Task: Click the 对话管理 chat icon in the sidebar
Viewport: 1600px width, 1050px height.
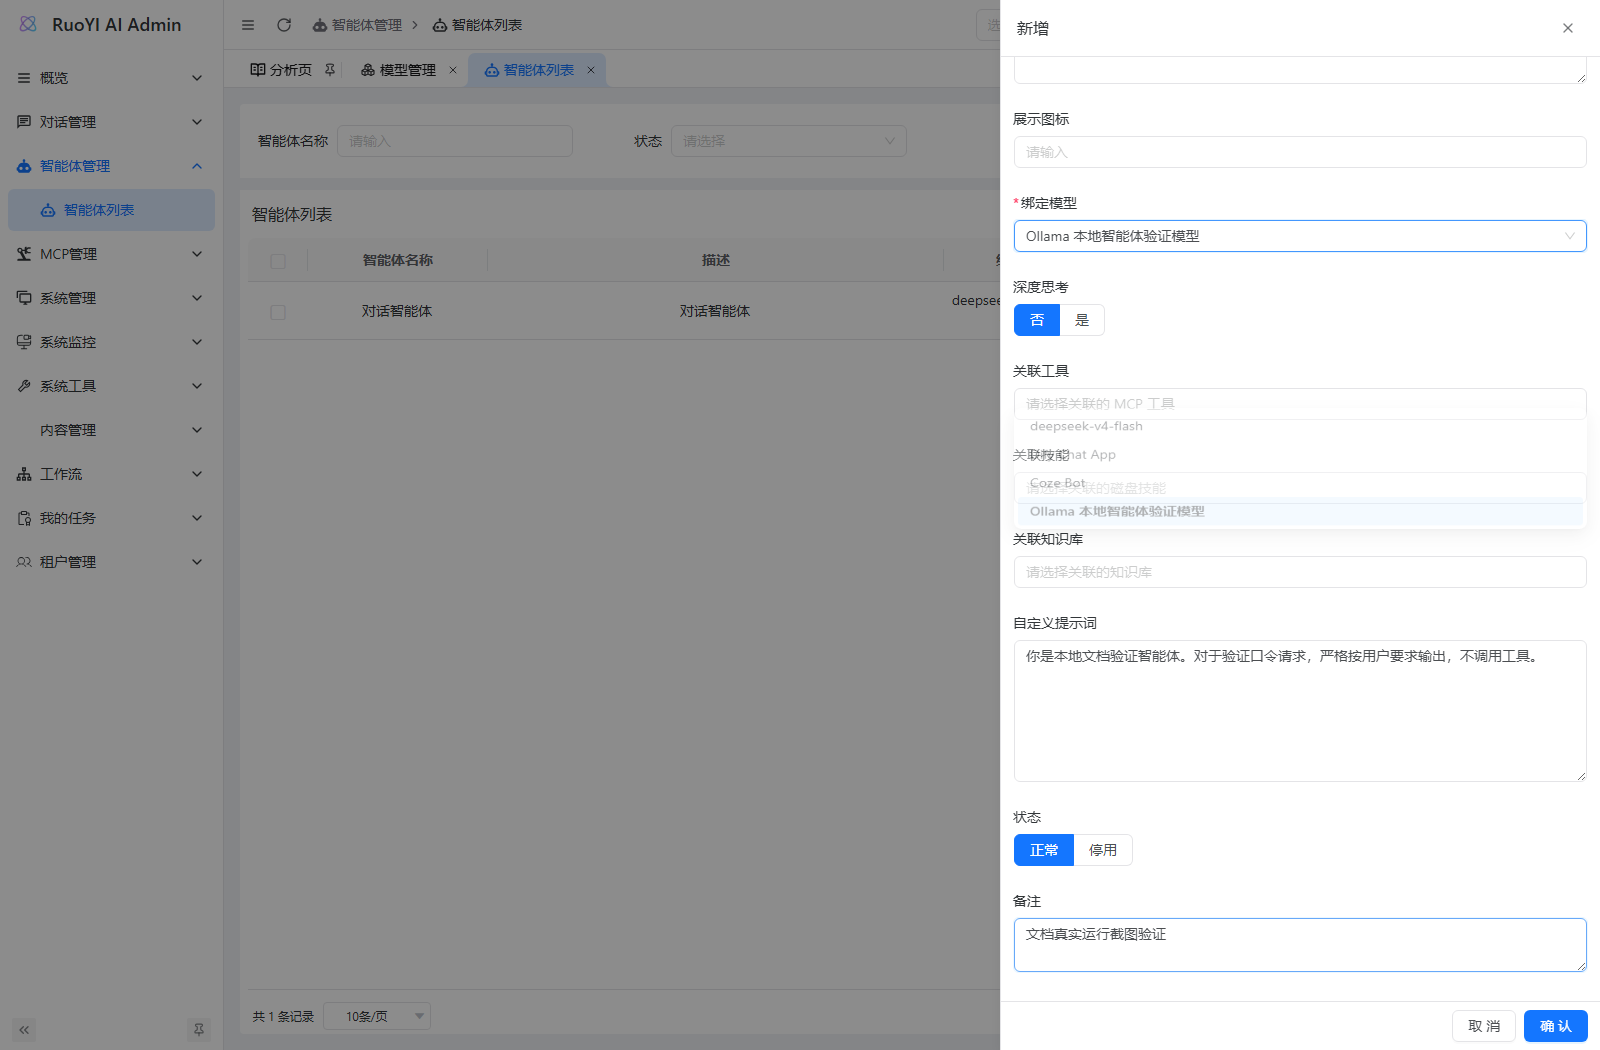Action: pos(24,122)
